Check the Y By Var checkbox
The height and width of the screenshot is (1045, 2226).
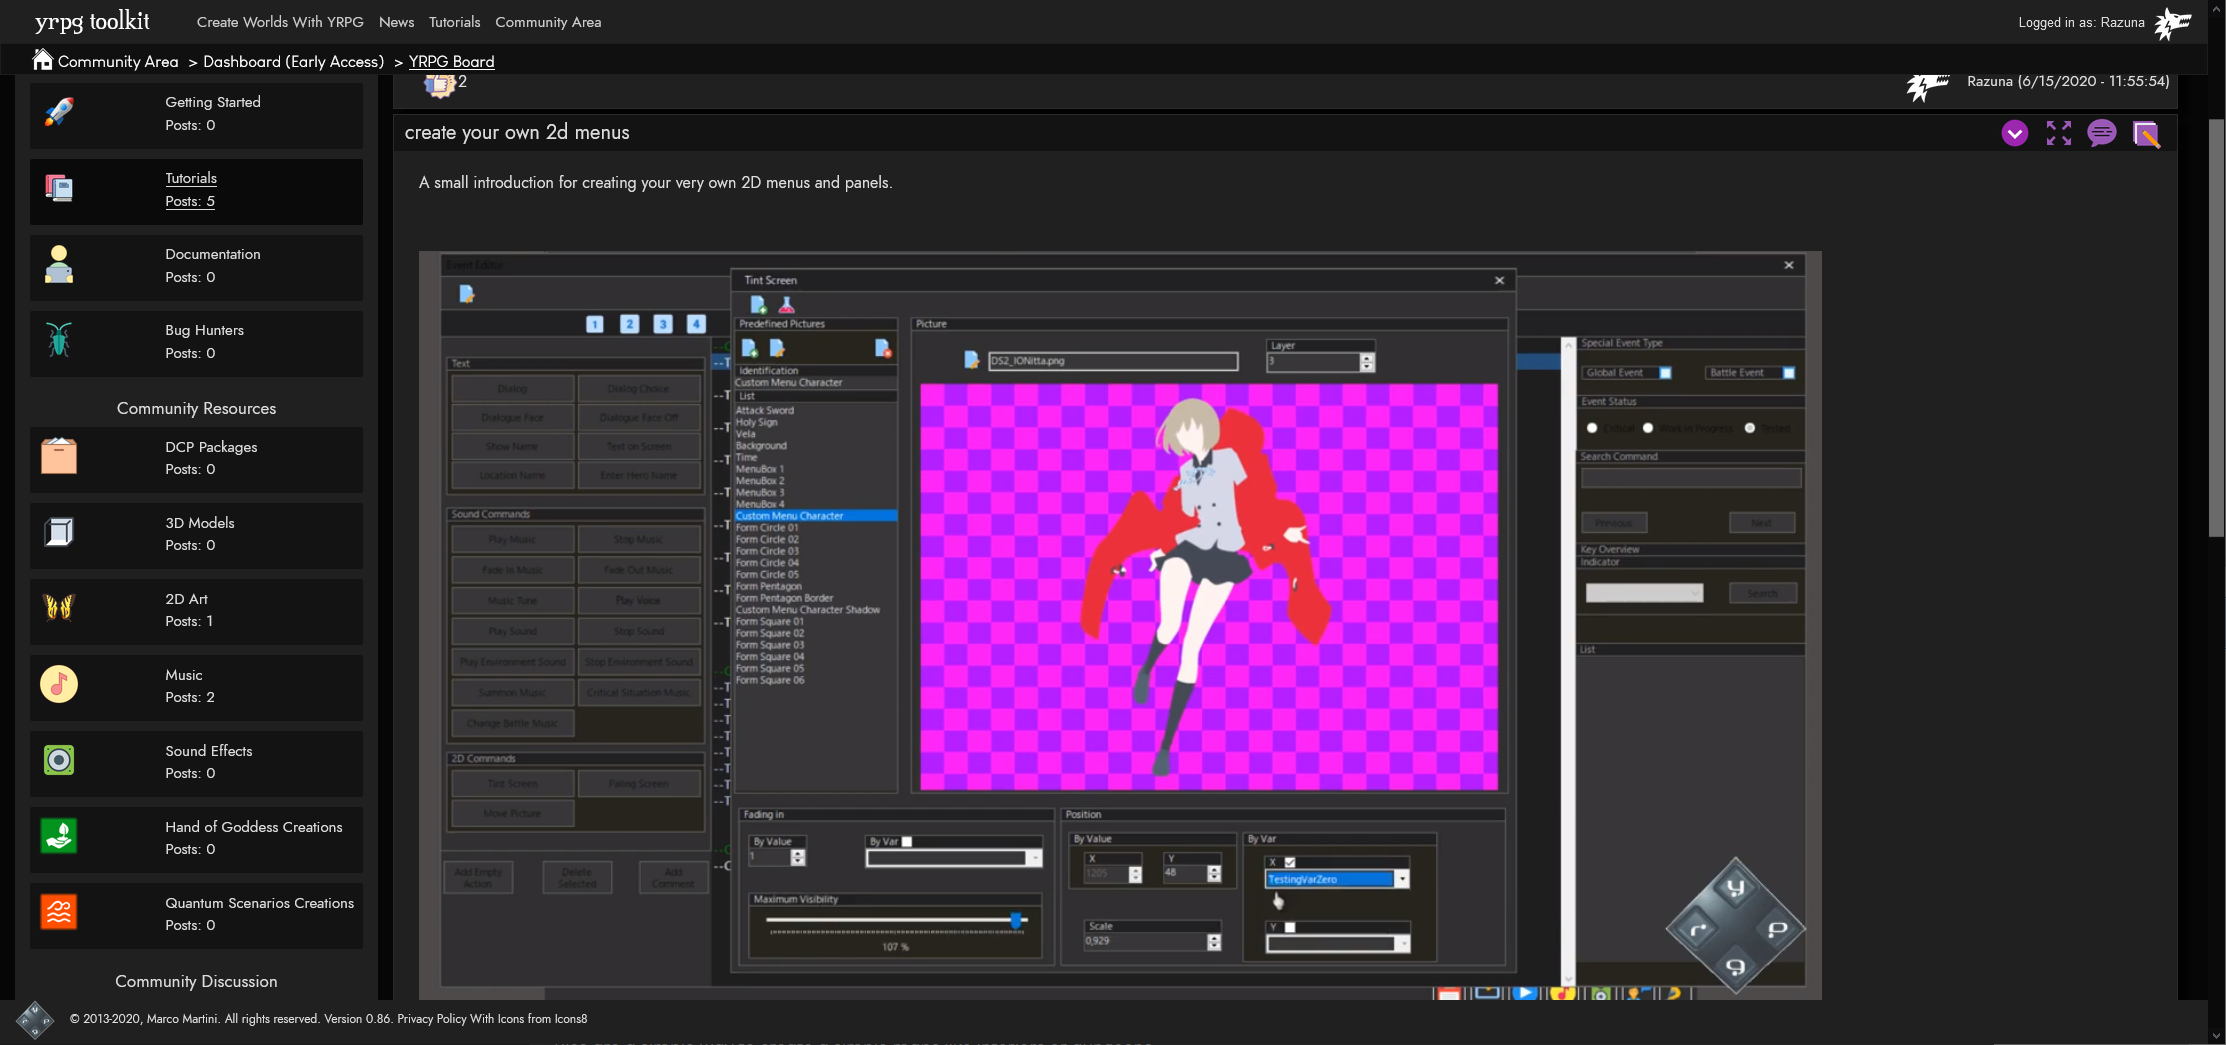click(1290, 927)
